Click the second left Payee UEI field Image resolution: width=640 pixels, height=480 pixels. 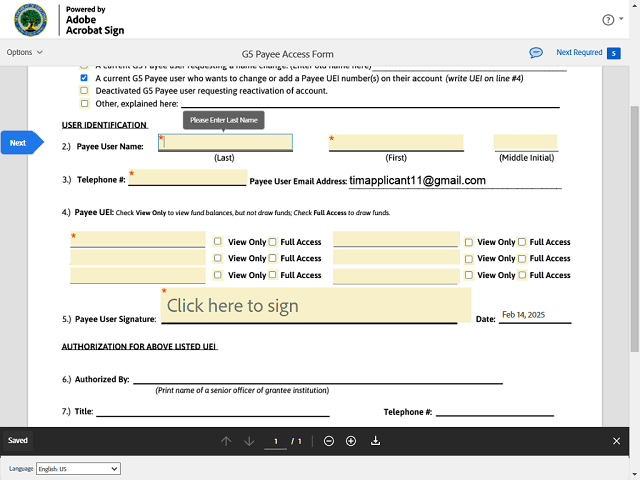coord(138,258)
